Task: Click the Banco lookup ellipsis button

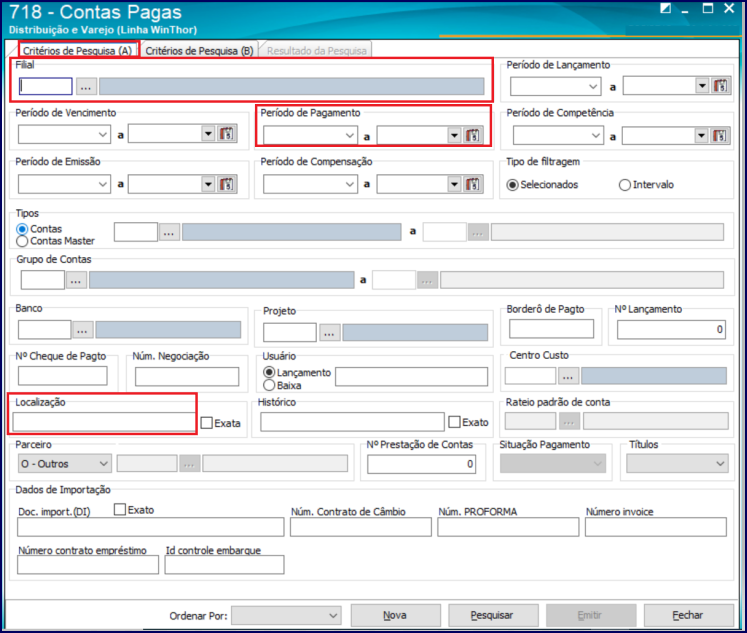Action: click(x=82, y=330)
